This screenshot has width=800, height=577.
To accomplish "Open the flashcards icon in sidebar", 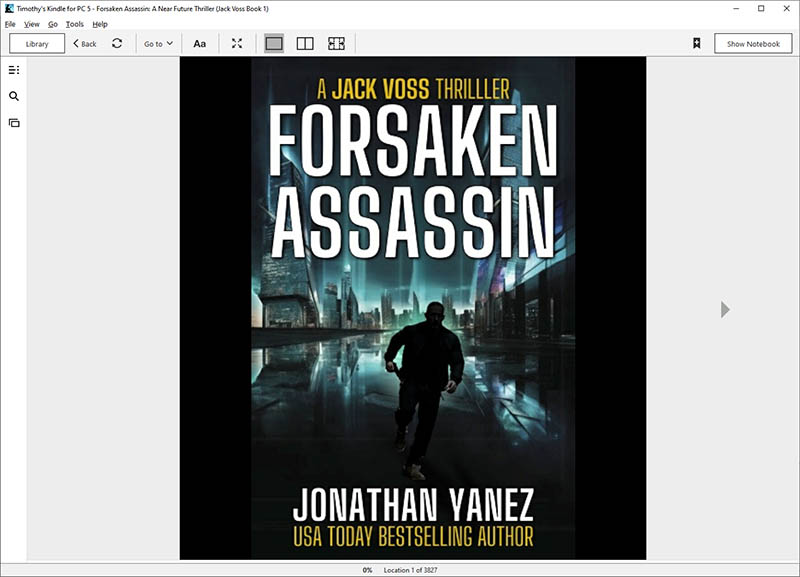I will coord(14,123).
